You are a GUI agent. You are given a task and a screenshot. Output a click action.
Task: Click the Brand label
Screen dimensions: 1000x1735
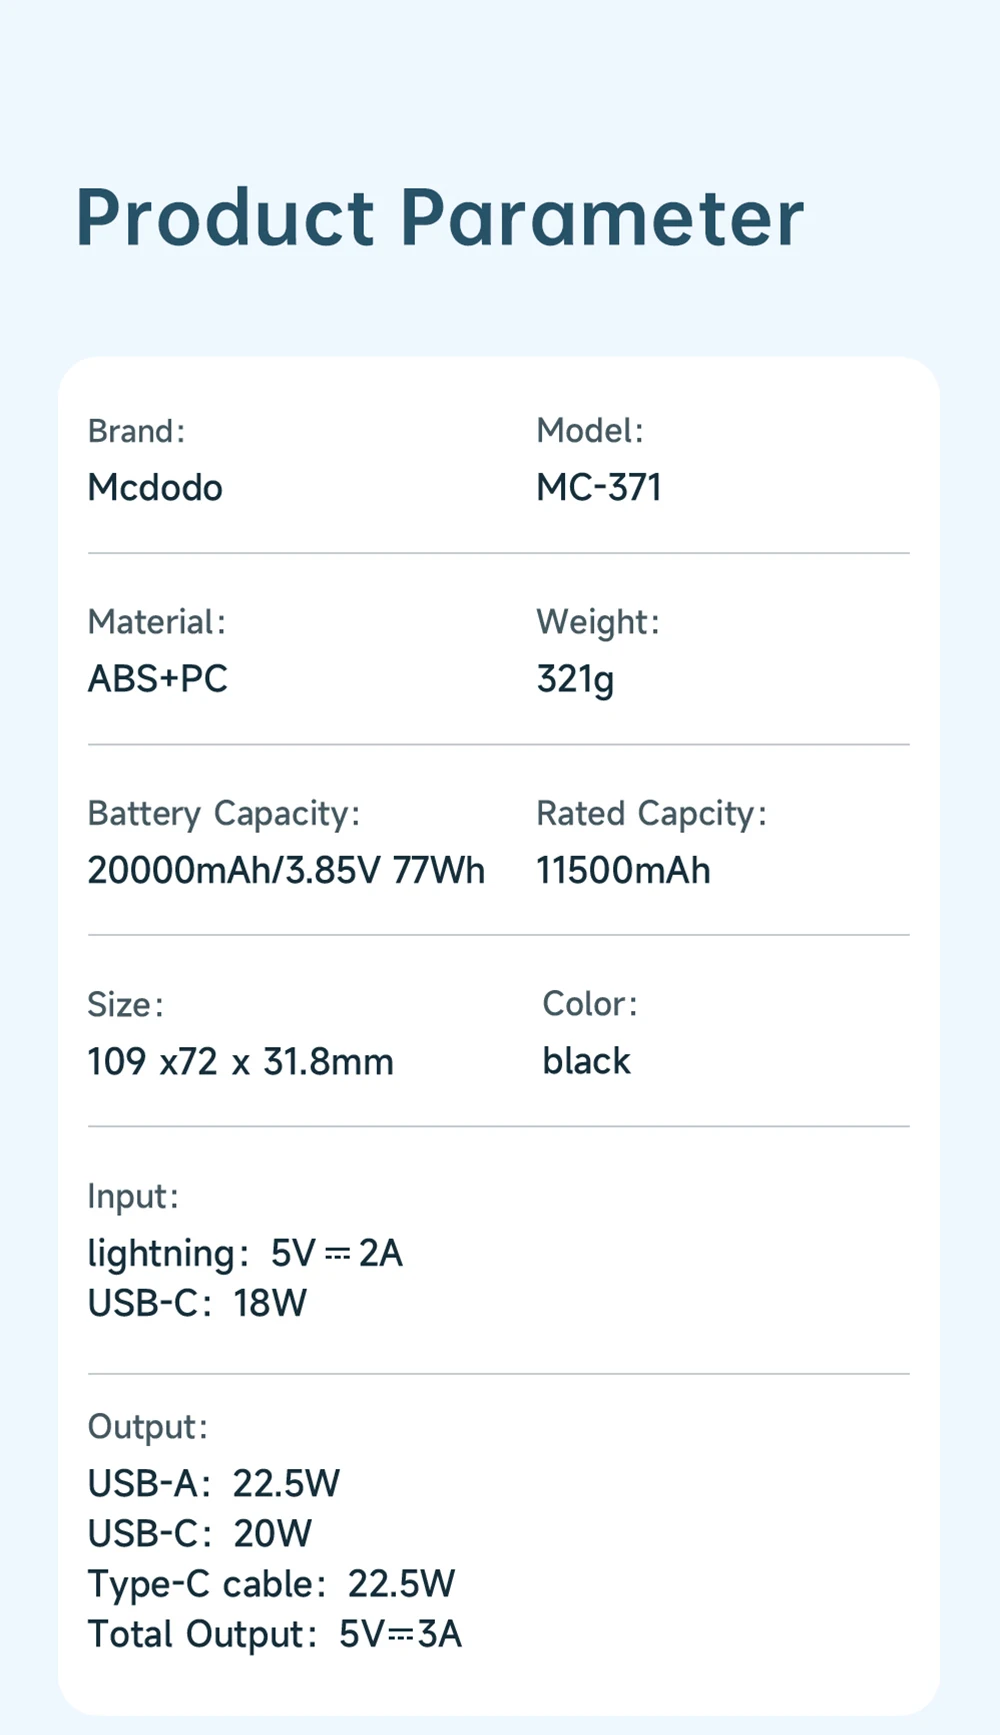(x=136, y=431)
